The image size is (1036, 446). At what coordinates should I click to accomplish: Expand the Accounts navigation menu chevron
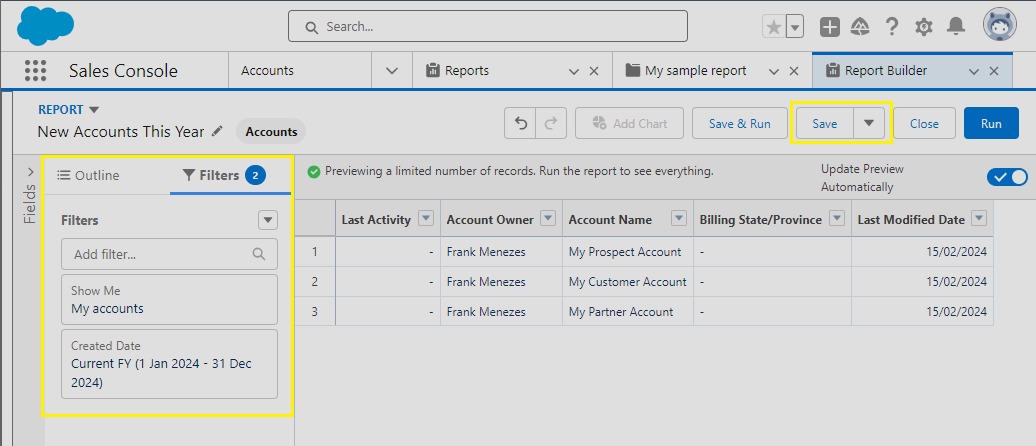click(391, 71)
